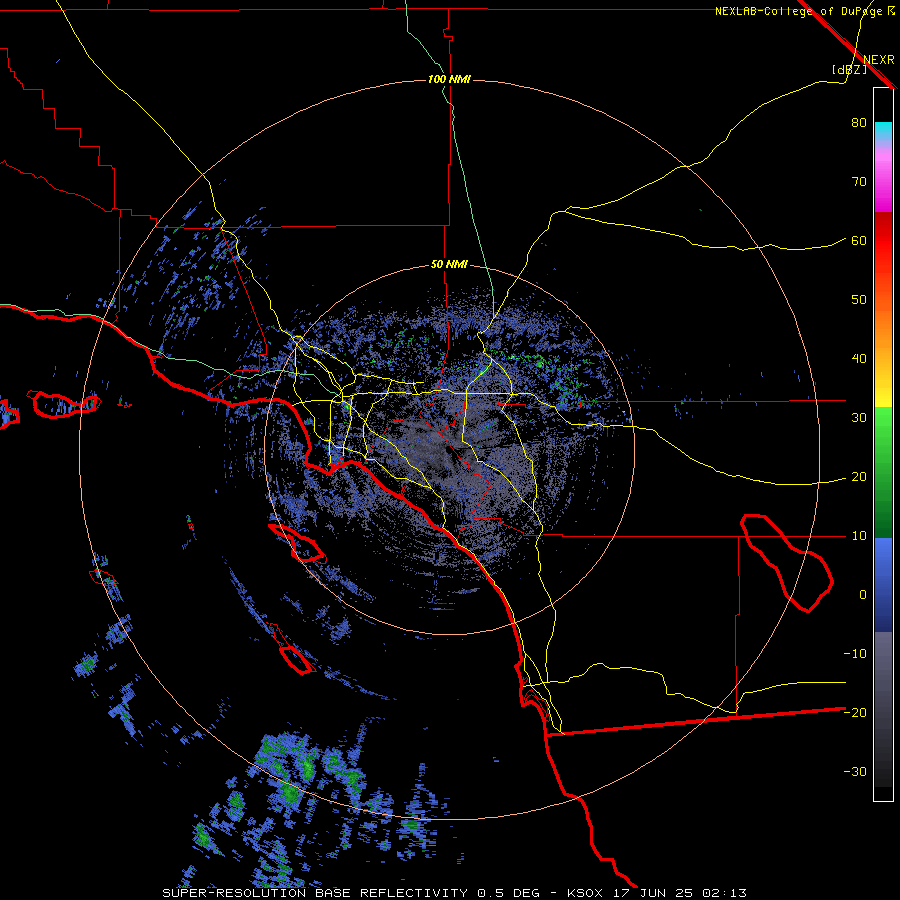Click the green segment of the color bar

[883, 472]
